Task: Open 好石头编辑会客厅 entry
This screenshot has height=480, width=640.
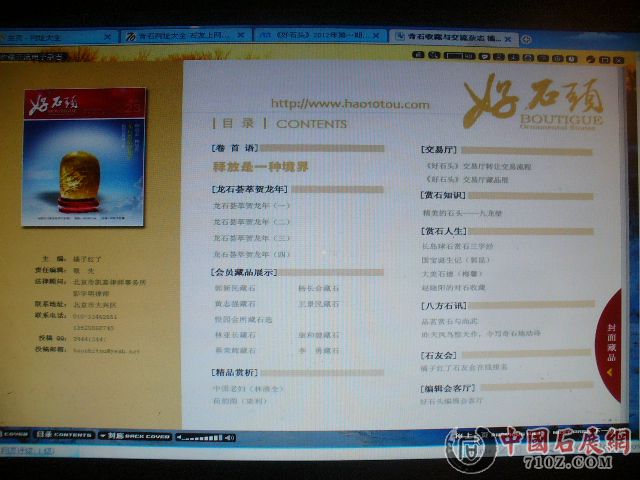Action: click(x=452, y=401)
